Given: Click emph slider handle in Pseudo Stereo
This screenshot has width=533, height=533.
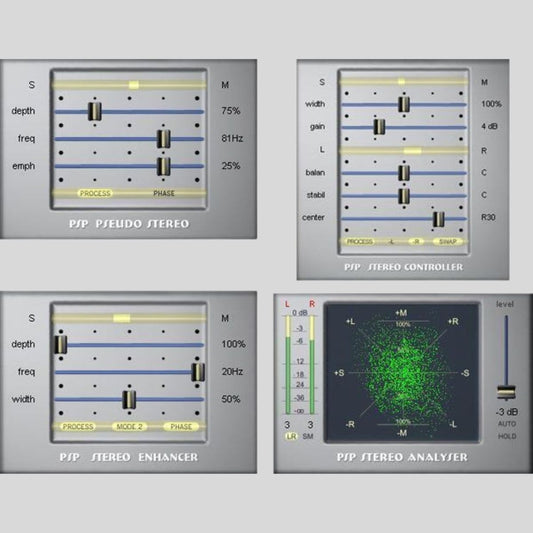Looking at the screenshot, I should coord(164,166).
